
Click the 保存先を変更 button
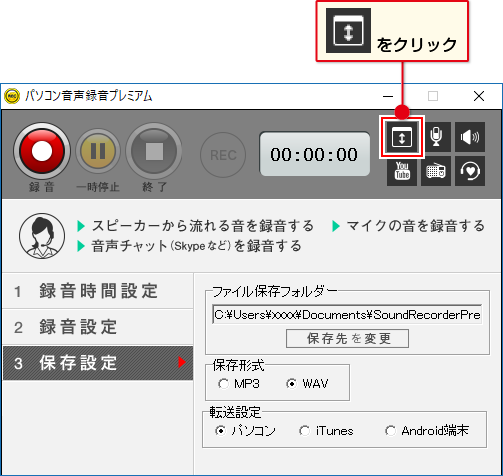point(347,338)
